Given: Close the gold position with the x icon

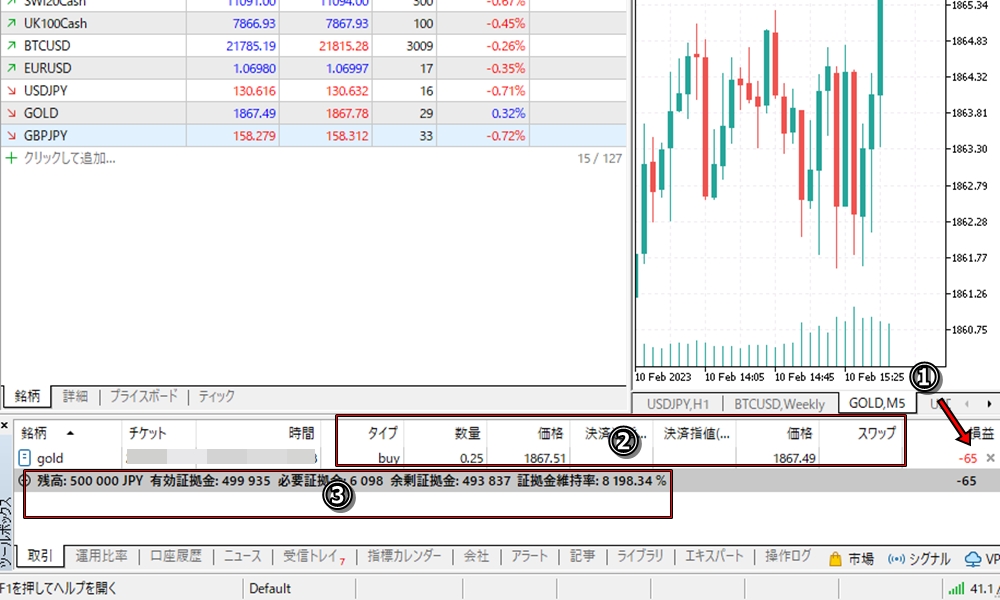Looking at the screenshot, I should (x=990, y=457).
